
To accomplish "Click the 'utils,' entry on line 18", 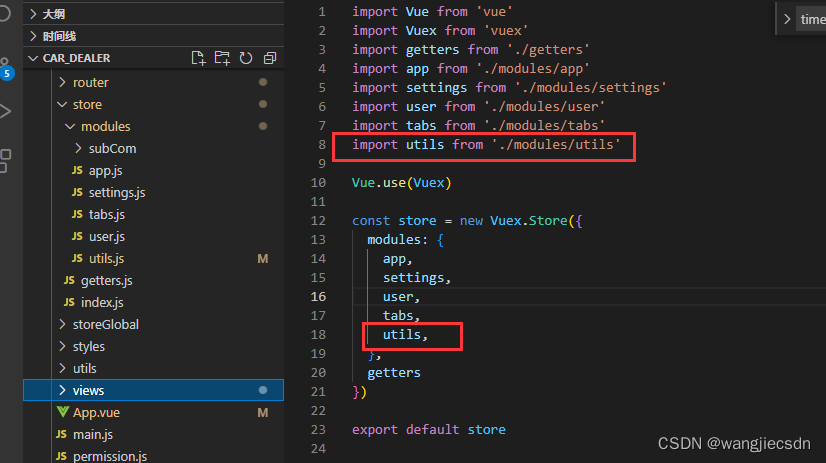I will coord(406,334).
